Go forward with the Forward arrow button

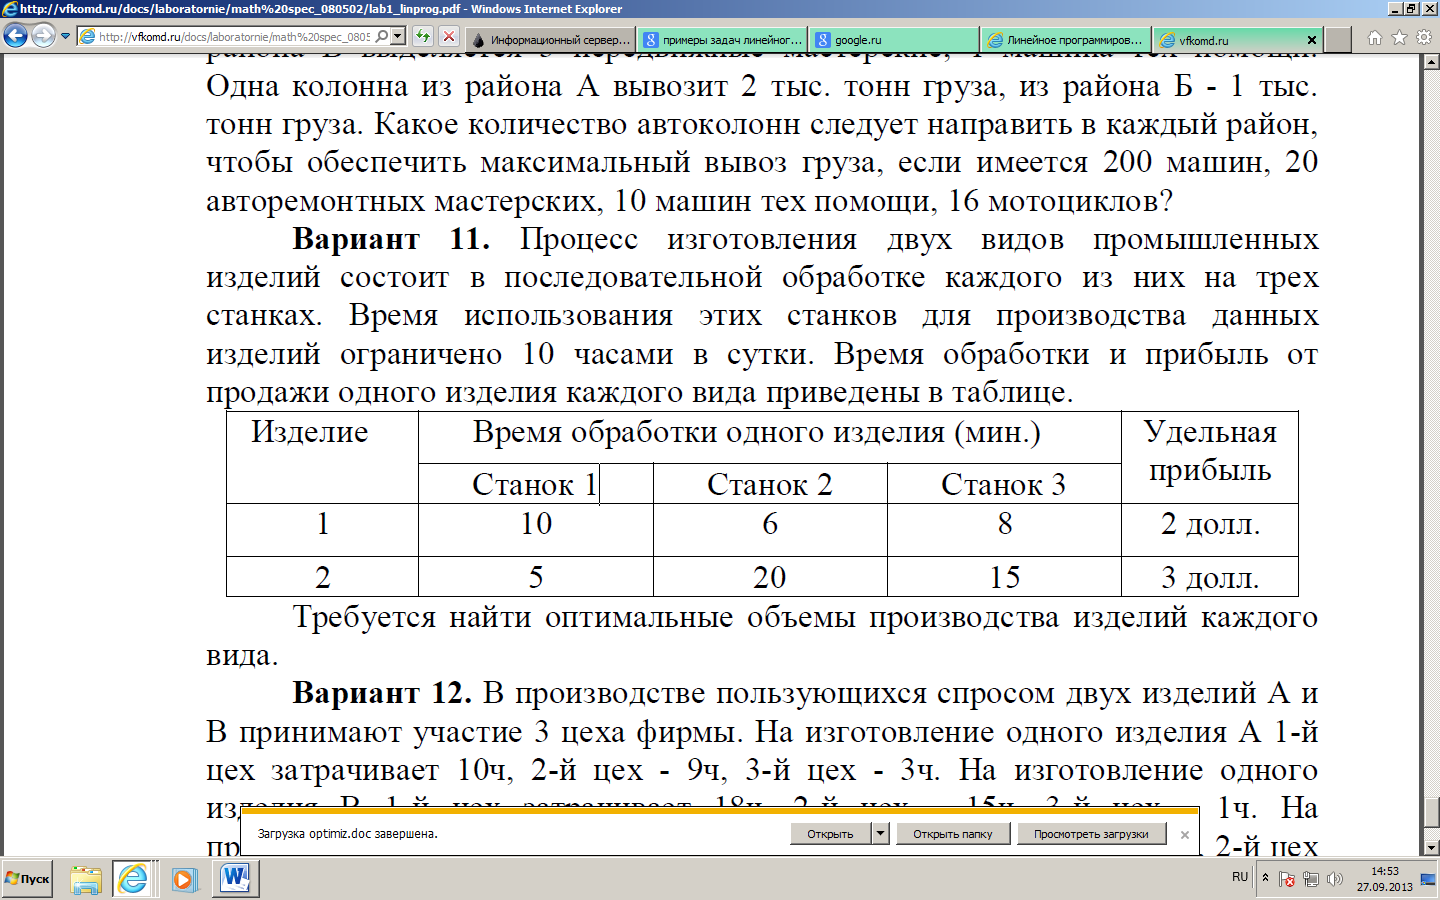(x=43, y=37)
